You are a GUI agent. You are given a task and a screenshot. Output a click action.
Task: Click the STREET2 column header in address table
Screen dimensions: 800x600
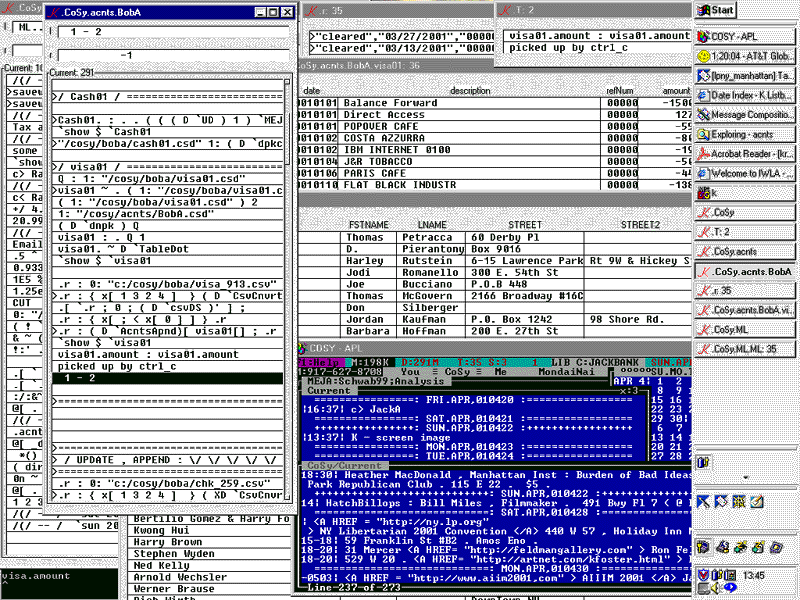[x=640, y=225]
